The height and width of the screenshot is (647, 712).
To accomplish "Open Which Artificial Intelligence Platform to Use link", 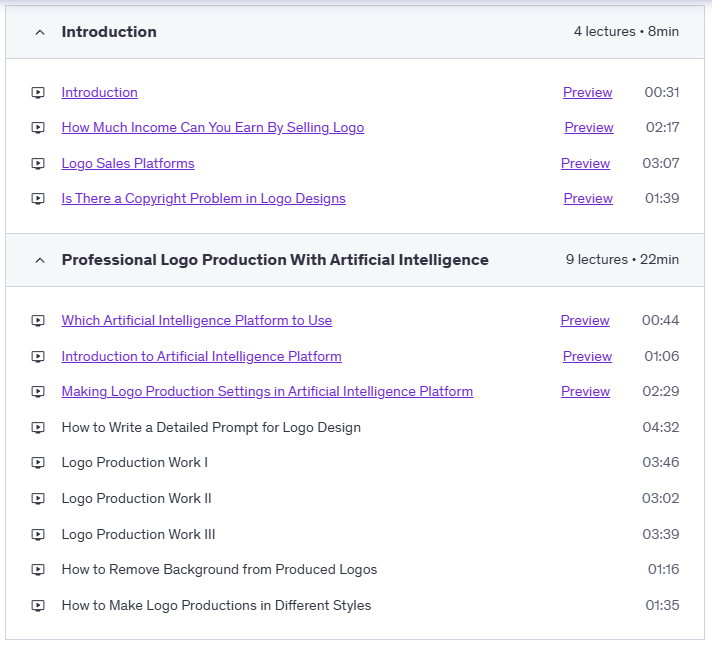I will pos(196,320).
